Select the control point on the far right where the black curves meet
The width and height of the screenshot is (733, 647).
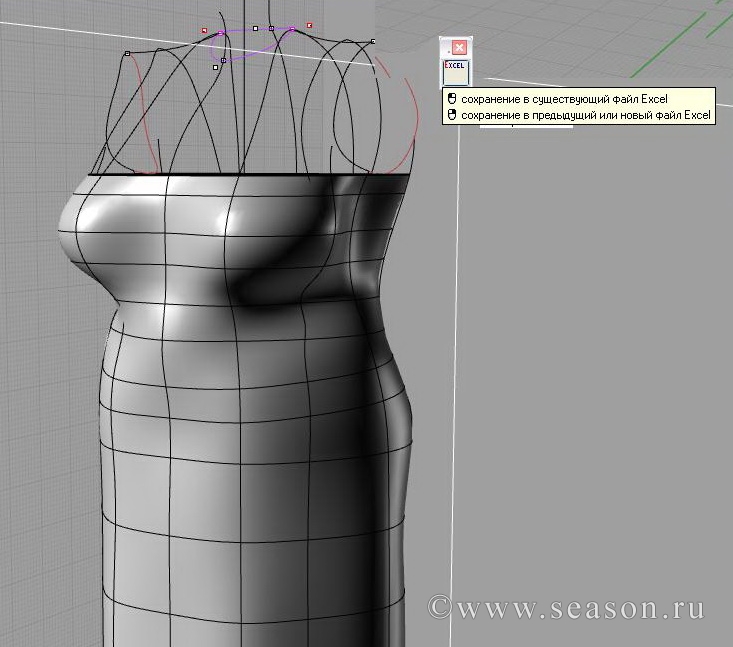click(373, 42)
